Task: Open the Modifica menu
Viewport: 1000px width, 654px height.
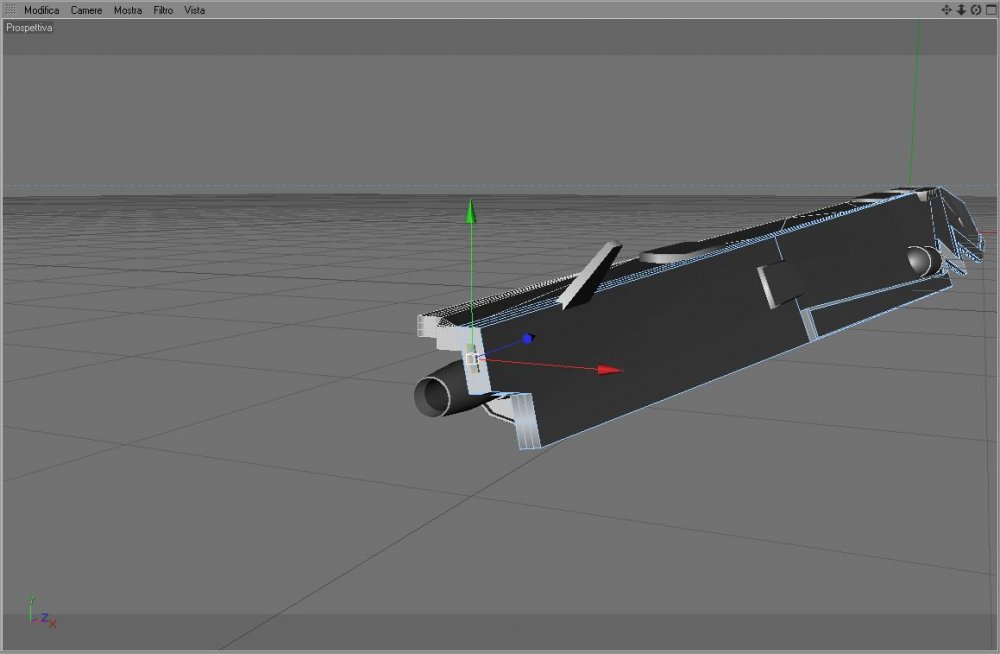Action: click(x=41, y=10)
